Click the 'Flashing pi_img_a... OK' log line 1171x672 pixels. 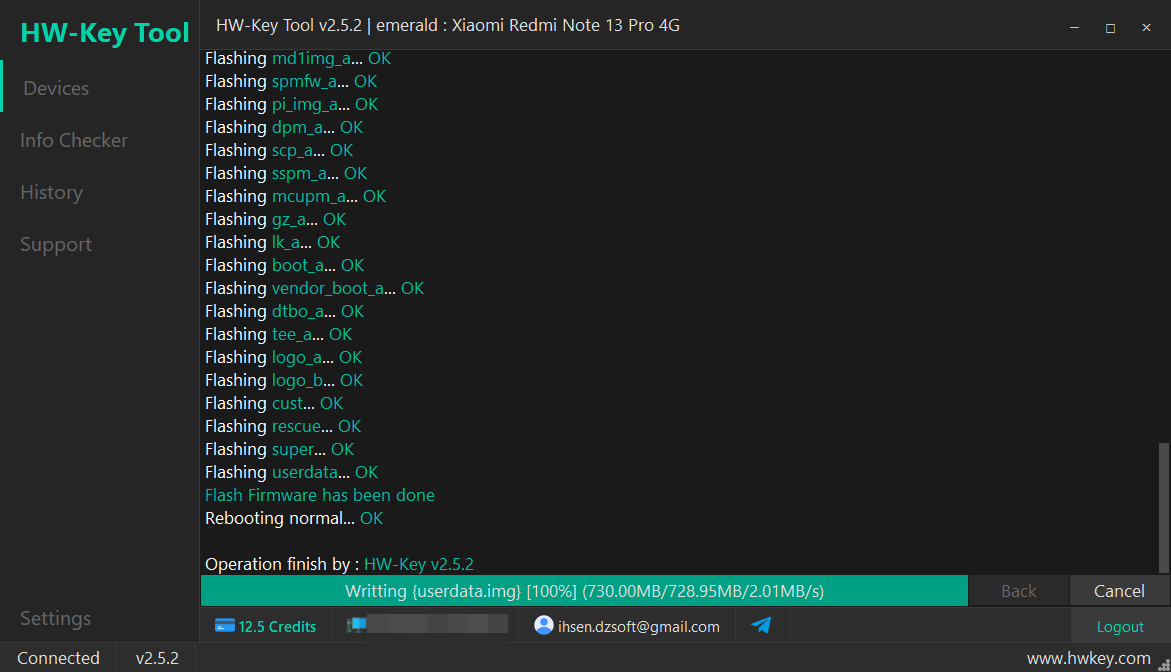(x=291, y=104)
